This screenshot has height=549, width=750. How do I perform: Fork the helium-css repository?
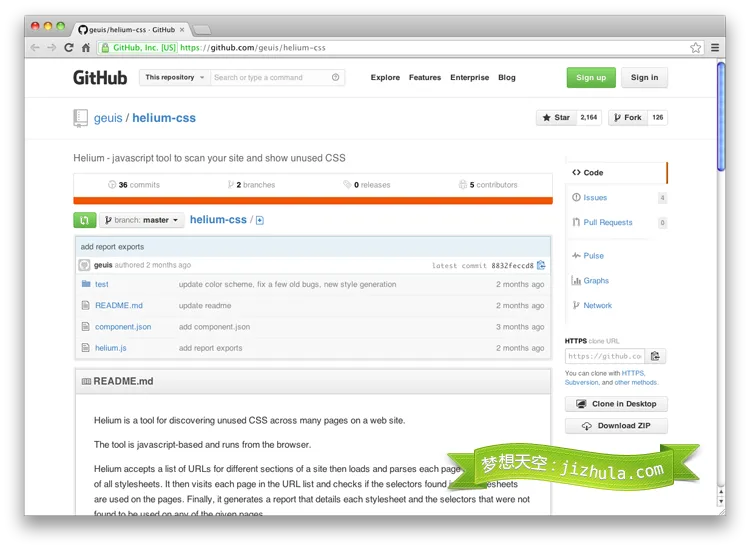click(628, 118)
